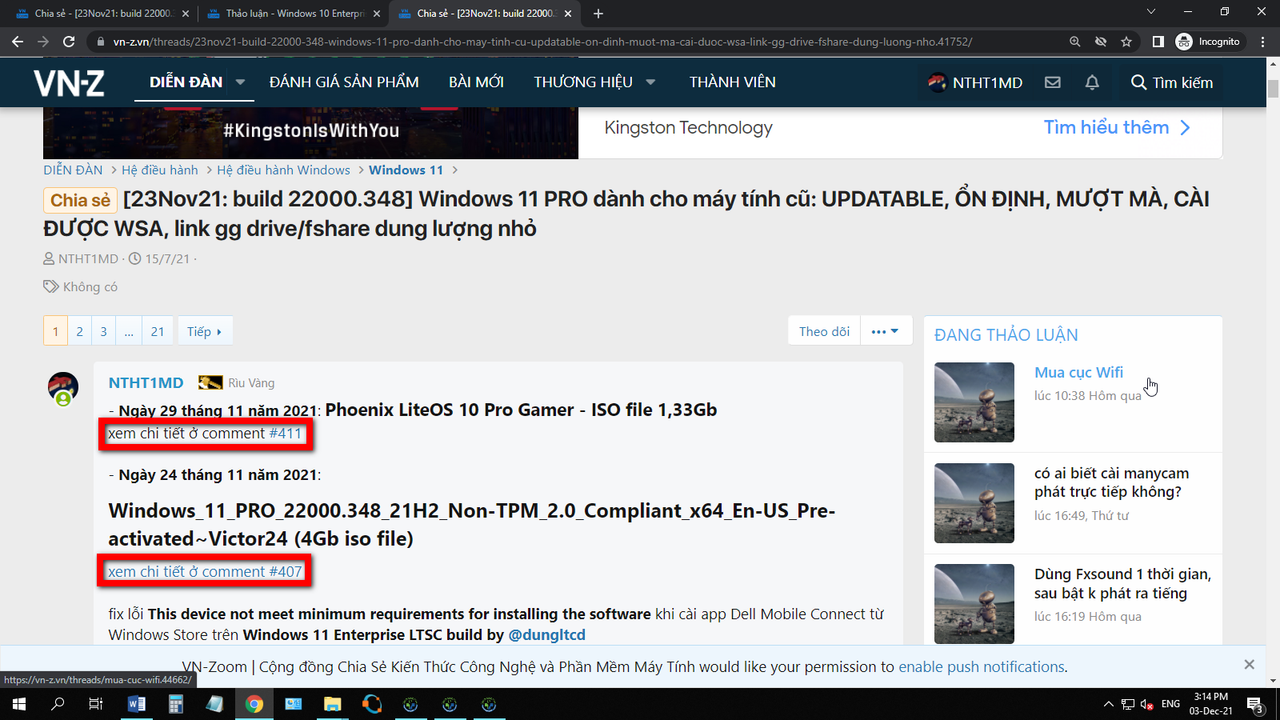1280x720 pixels.
Task: Open the thread more options dropdown
Action: (x=885, y=331)
